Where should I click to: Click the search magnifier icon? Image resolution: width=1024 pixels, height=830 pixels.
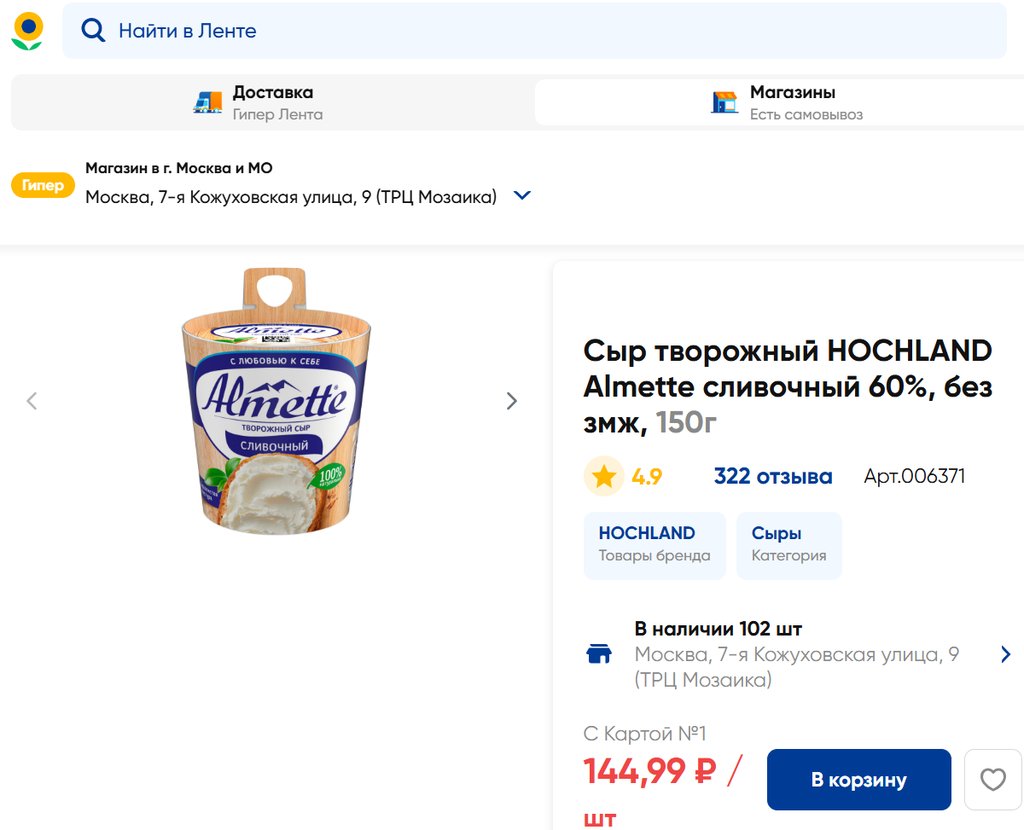93,31
